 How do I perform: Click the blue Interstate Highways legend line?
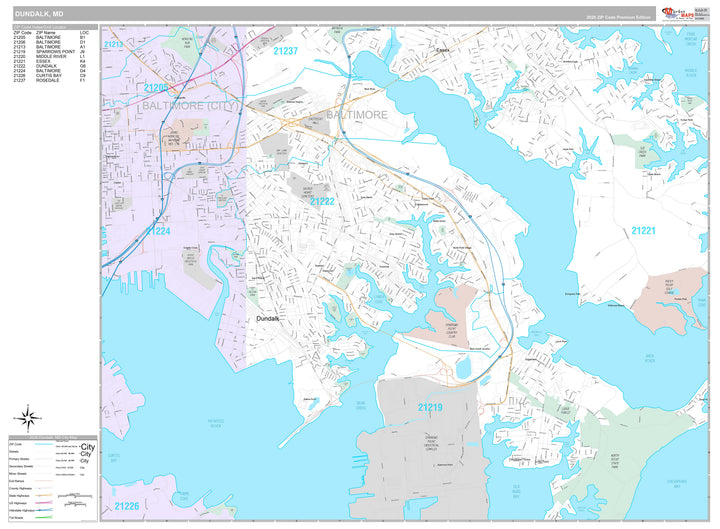[44, 510]
